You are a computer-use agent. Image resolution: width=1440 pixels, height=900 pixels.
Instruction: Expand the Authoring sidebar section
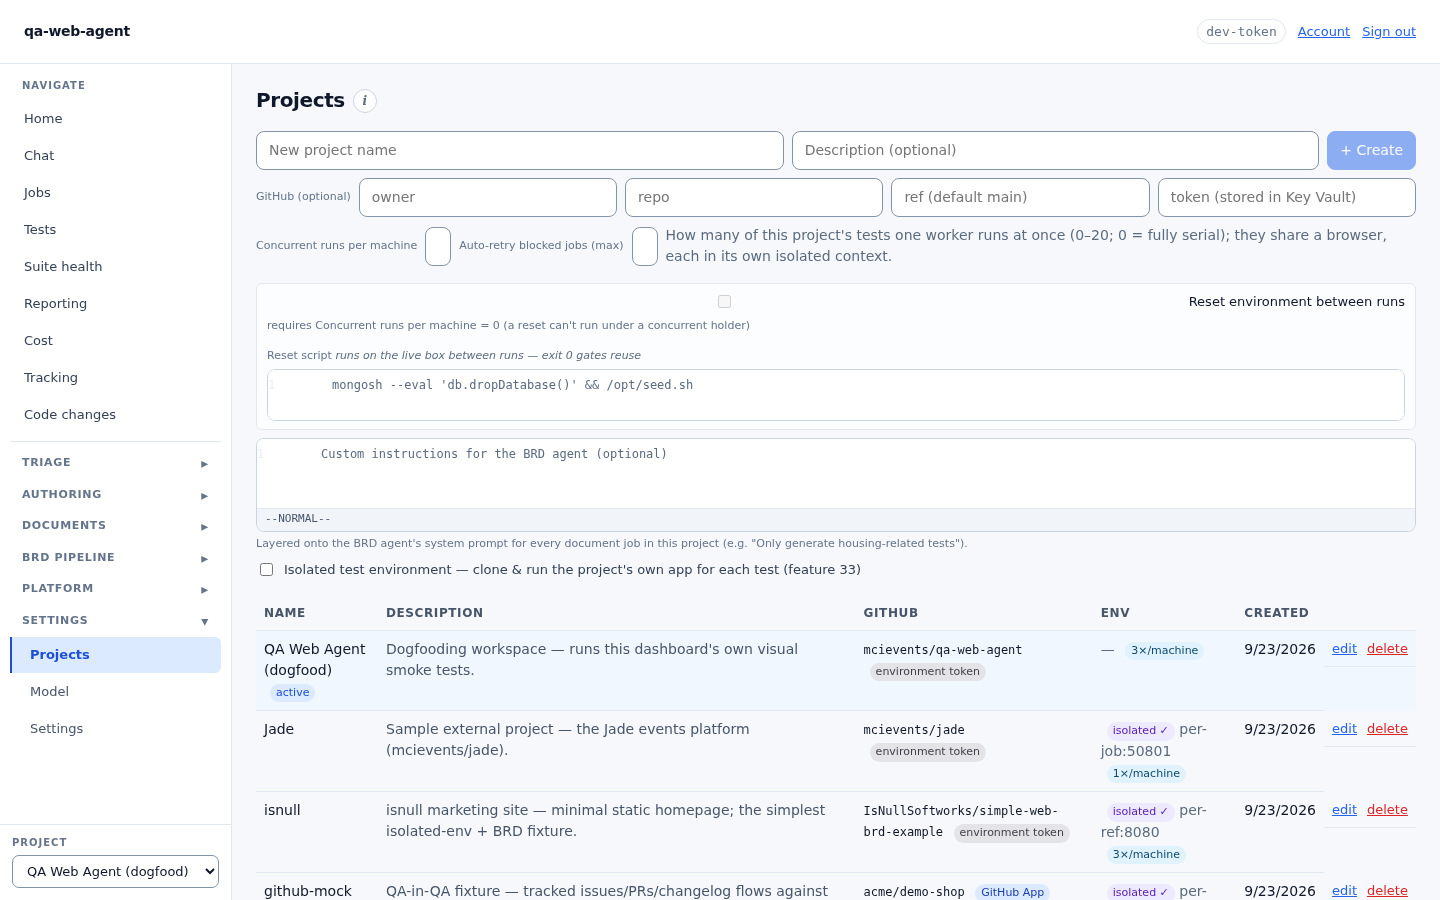pos(116,495)
